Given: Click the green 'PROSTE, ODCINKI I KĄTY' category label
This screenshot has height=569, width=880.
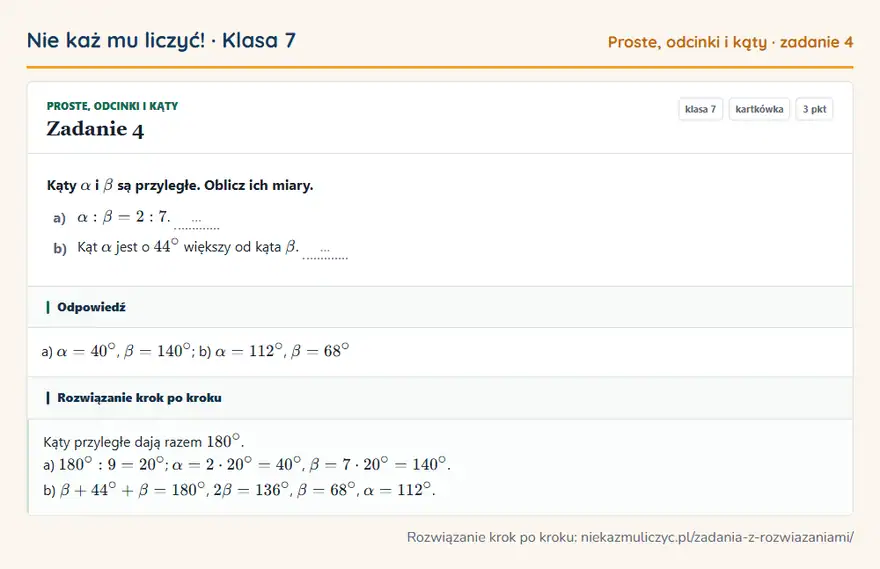Looking at the screenshot, I should click(x=112, y=106).
